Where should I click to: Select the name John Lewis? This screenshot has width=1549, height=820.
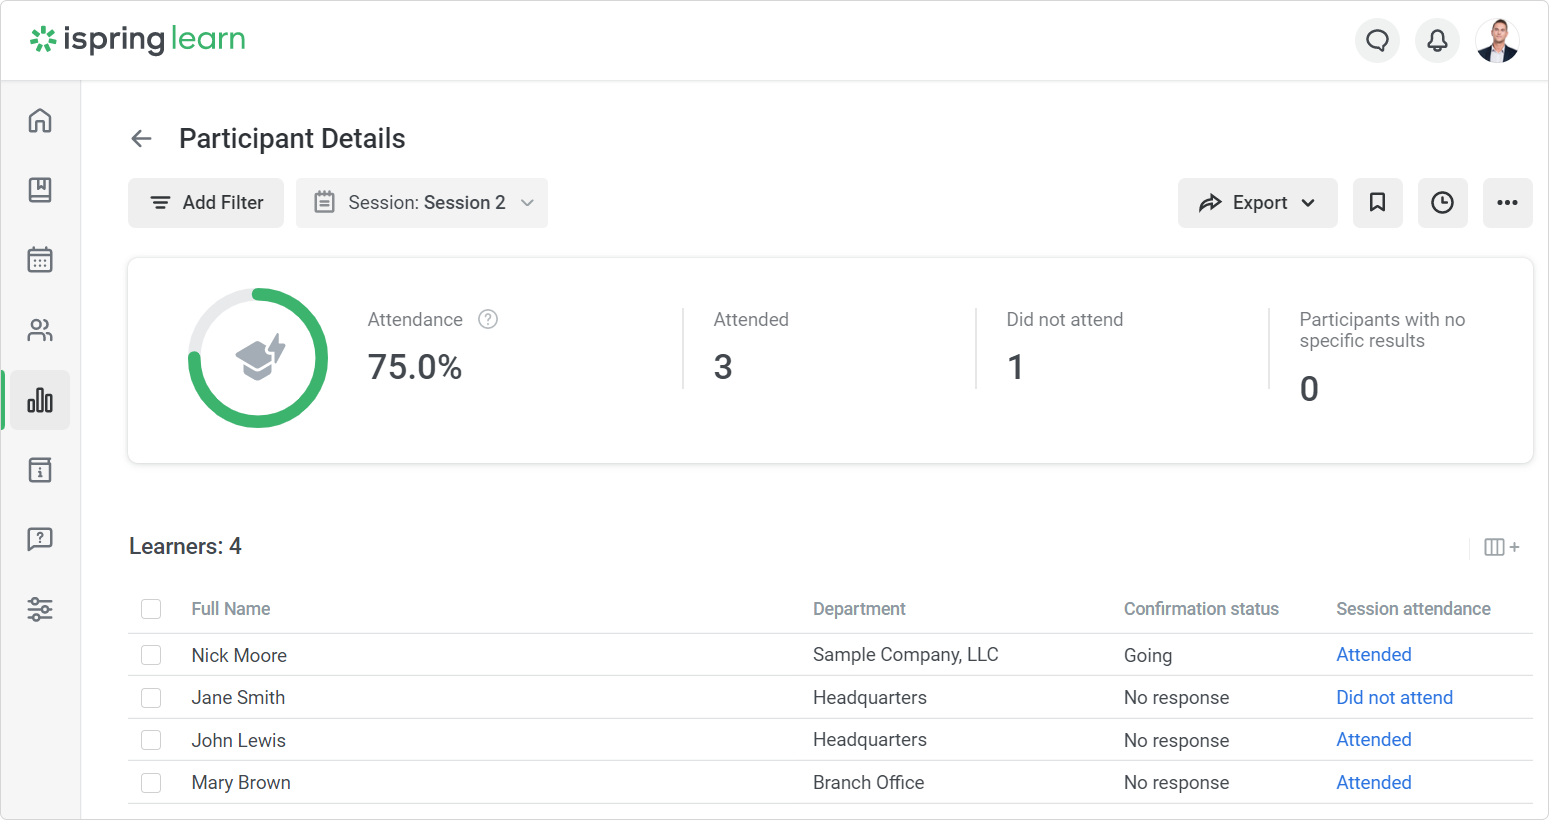pyautogui.click(x=238, y=741)
